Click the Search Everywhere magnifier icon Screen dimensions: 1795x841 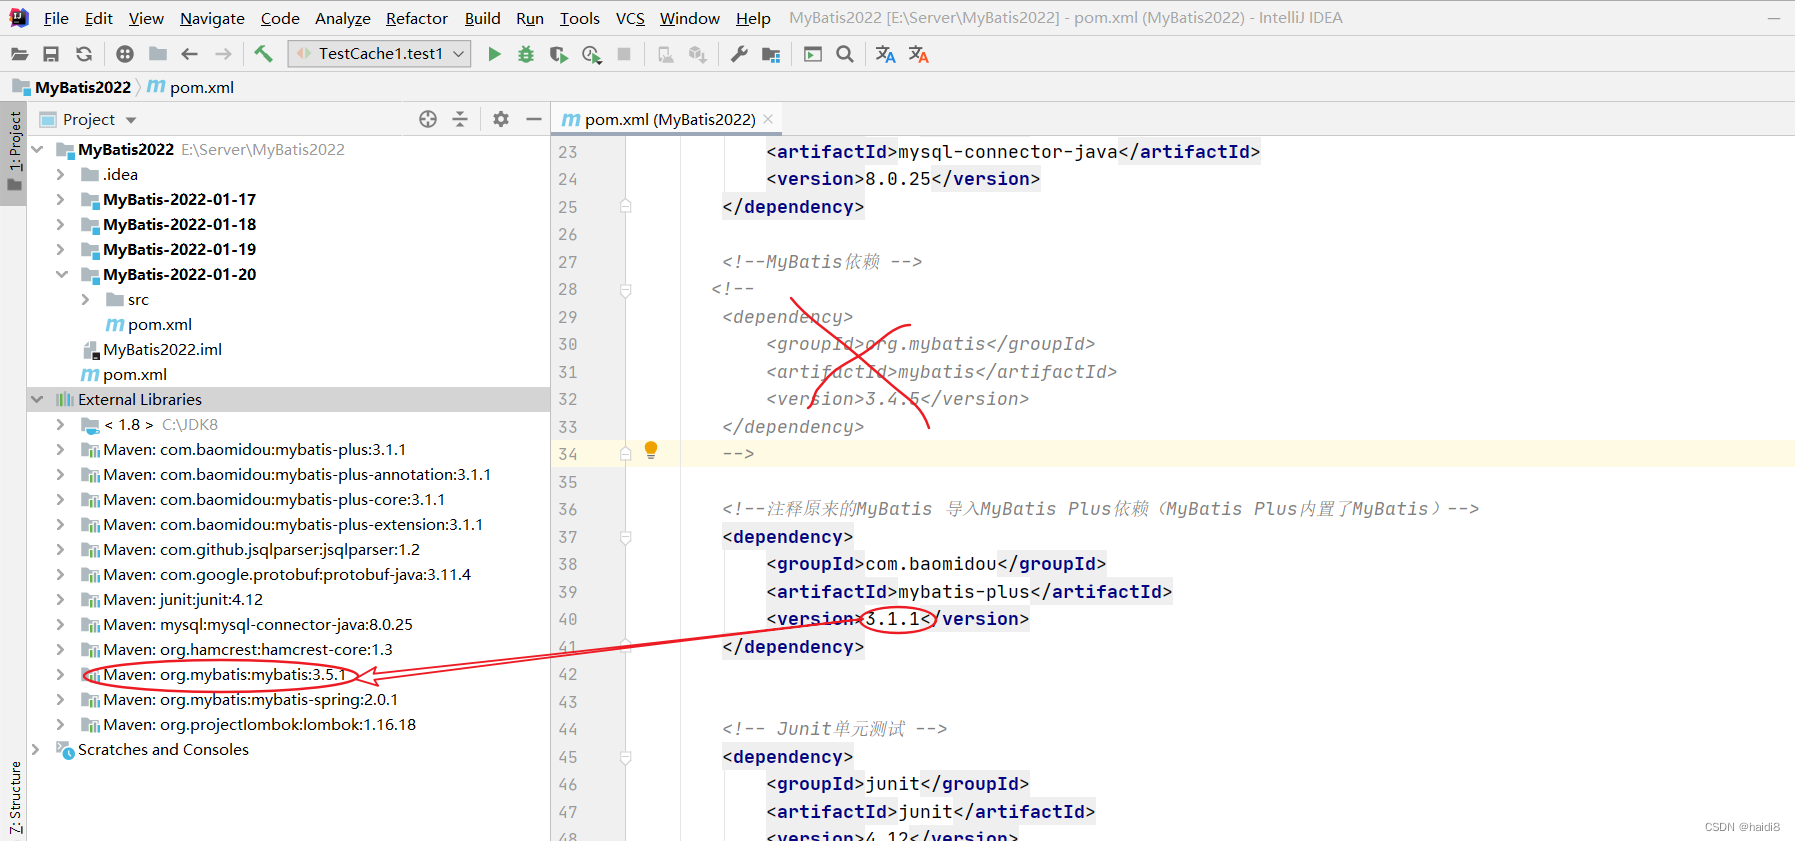(x=845, y=54)
